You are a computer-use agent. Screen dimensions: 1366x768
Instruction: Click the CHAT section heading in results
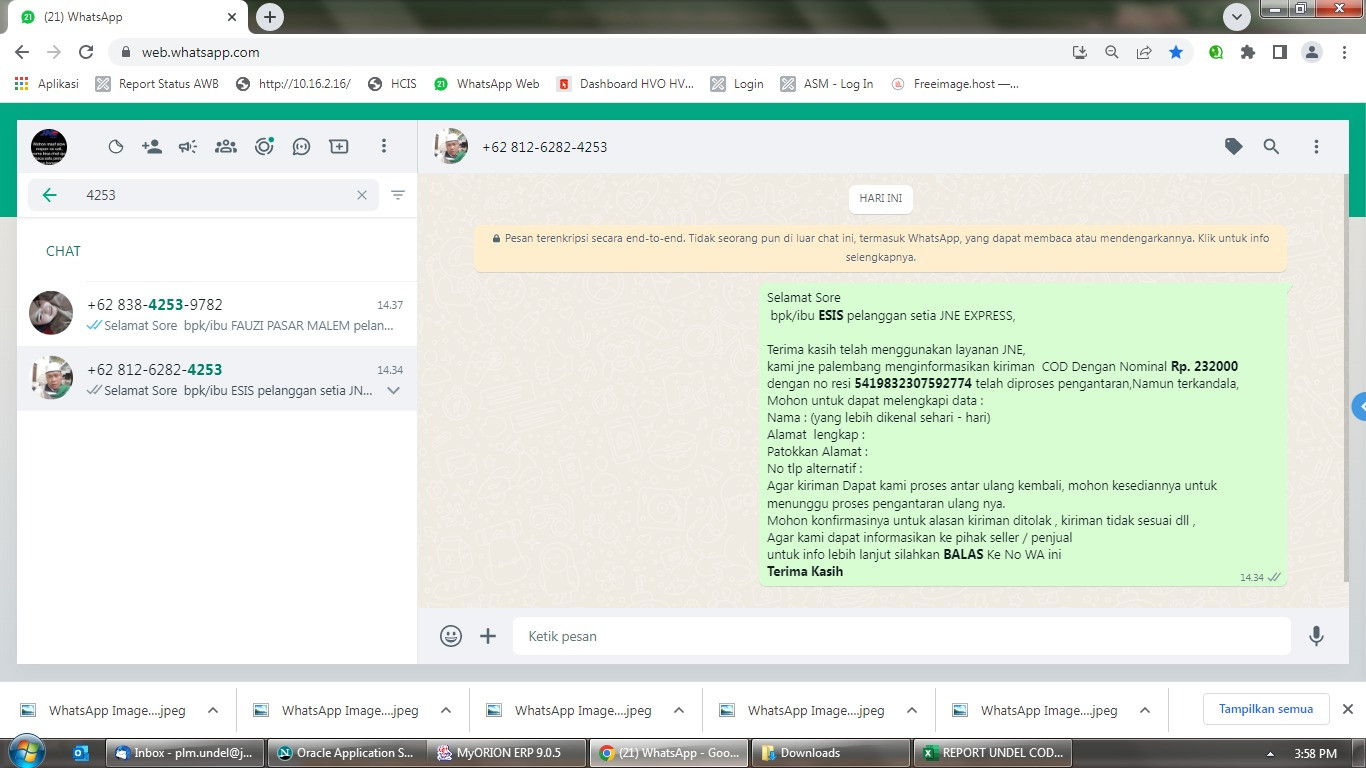click(x=63, y=251)
